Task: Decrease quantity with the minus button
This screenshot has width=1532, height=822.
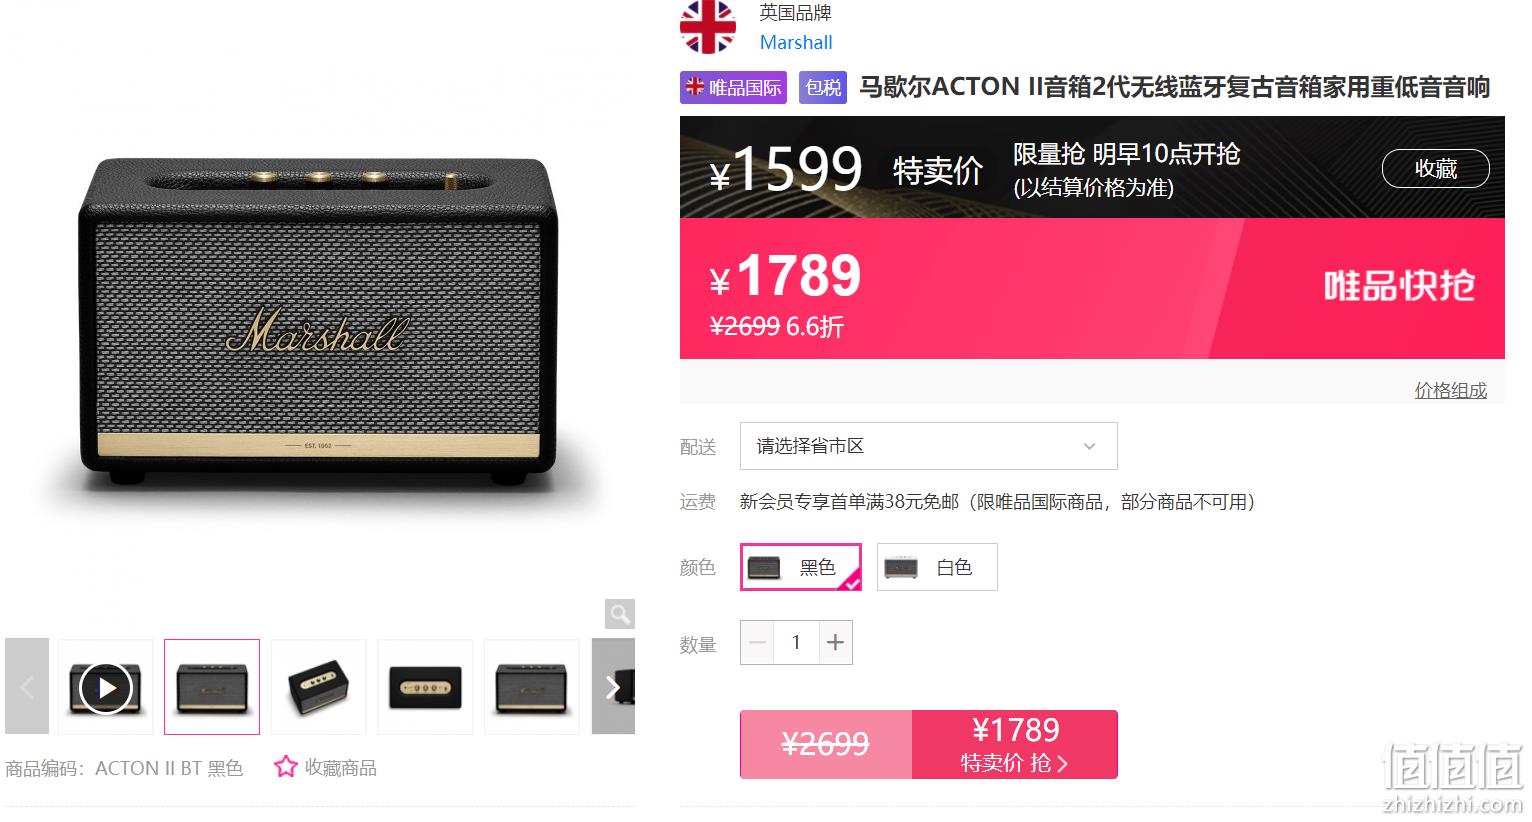Action: 757,642
